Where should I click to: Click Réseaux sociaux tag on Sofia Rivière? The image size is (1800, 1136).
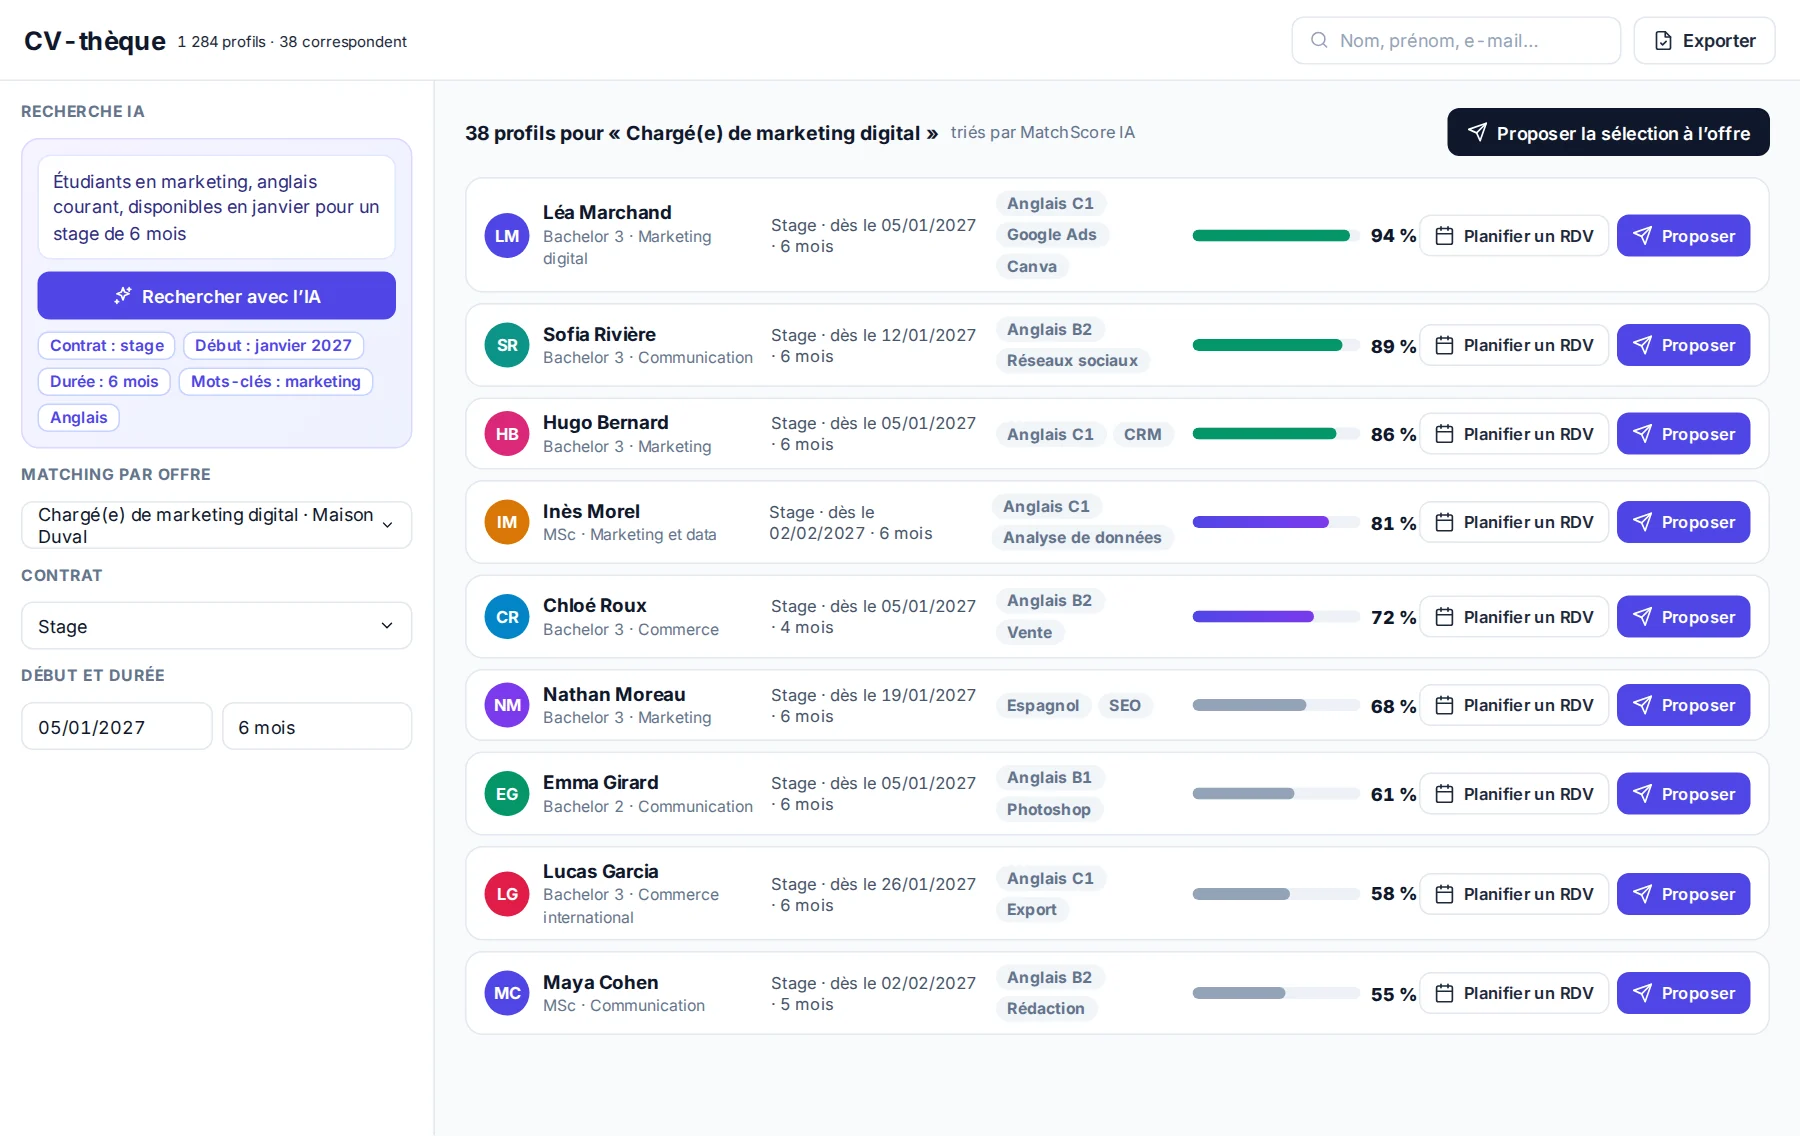point(1072,361)
